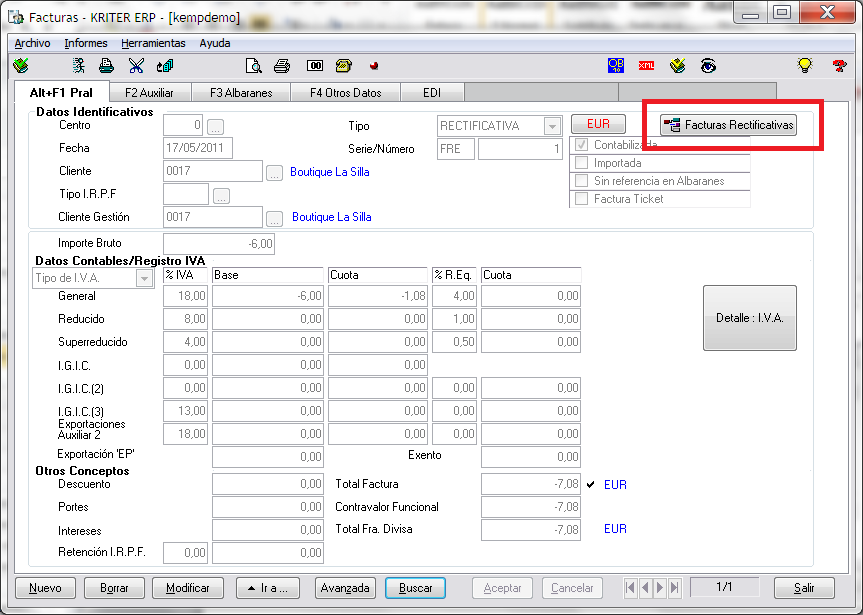Click the Retención I.R.P.F. percentage field

click(185, 553)
